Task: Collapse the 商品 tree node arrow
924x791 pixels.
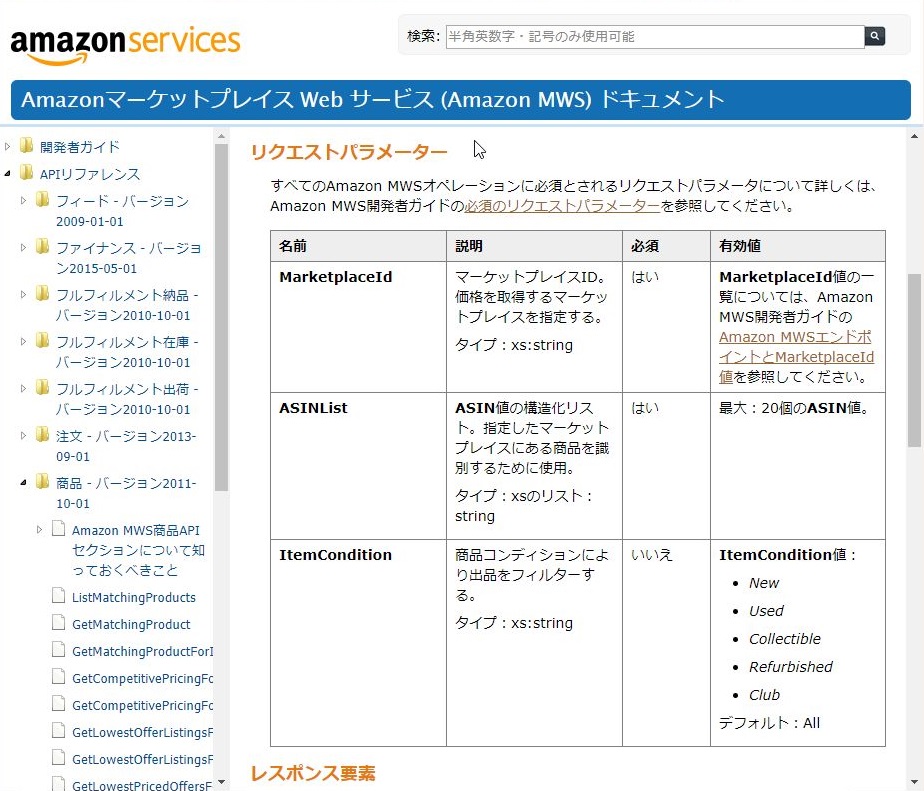Action: 23,483
